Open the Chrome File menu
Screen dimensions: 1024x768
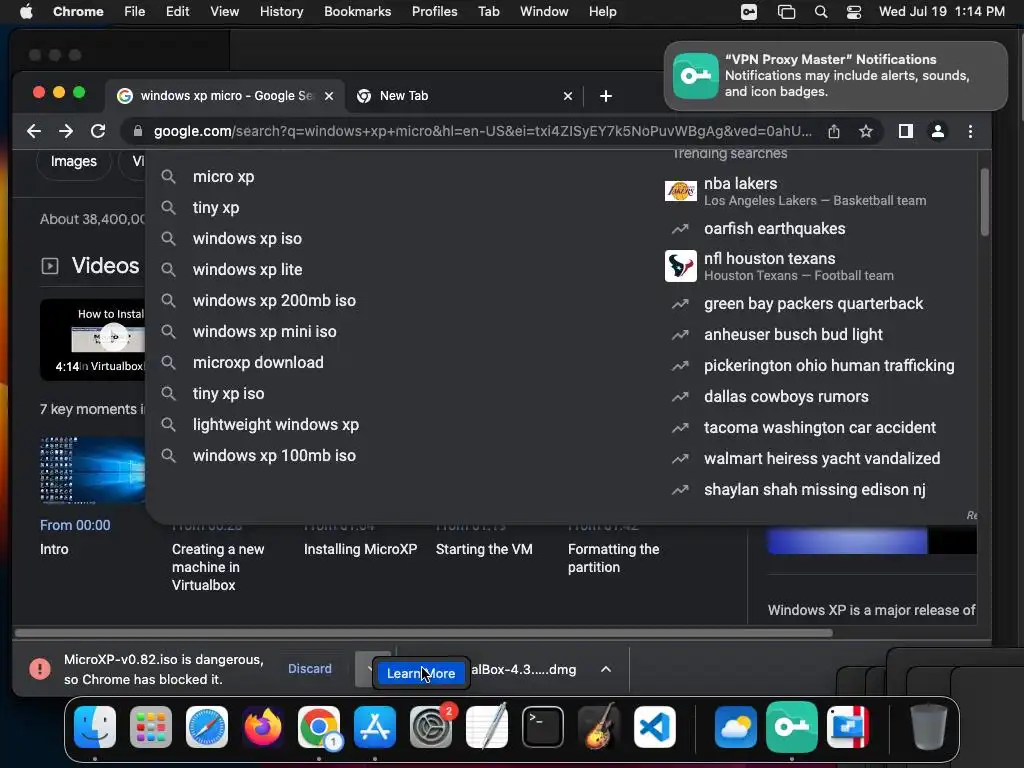coord(135,12)
